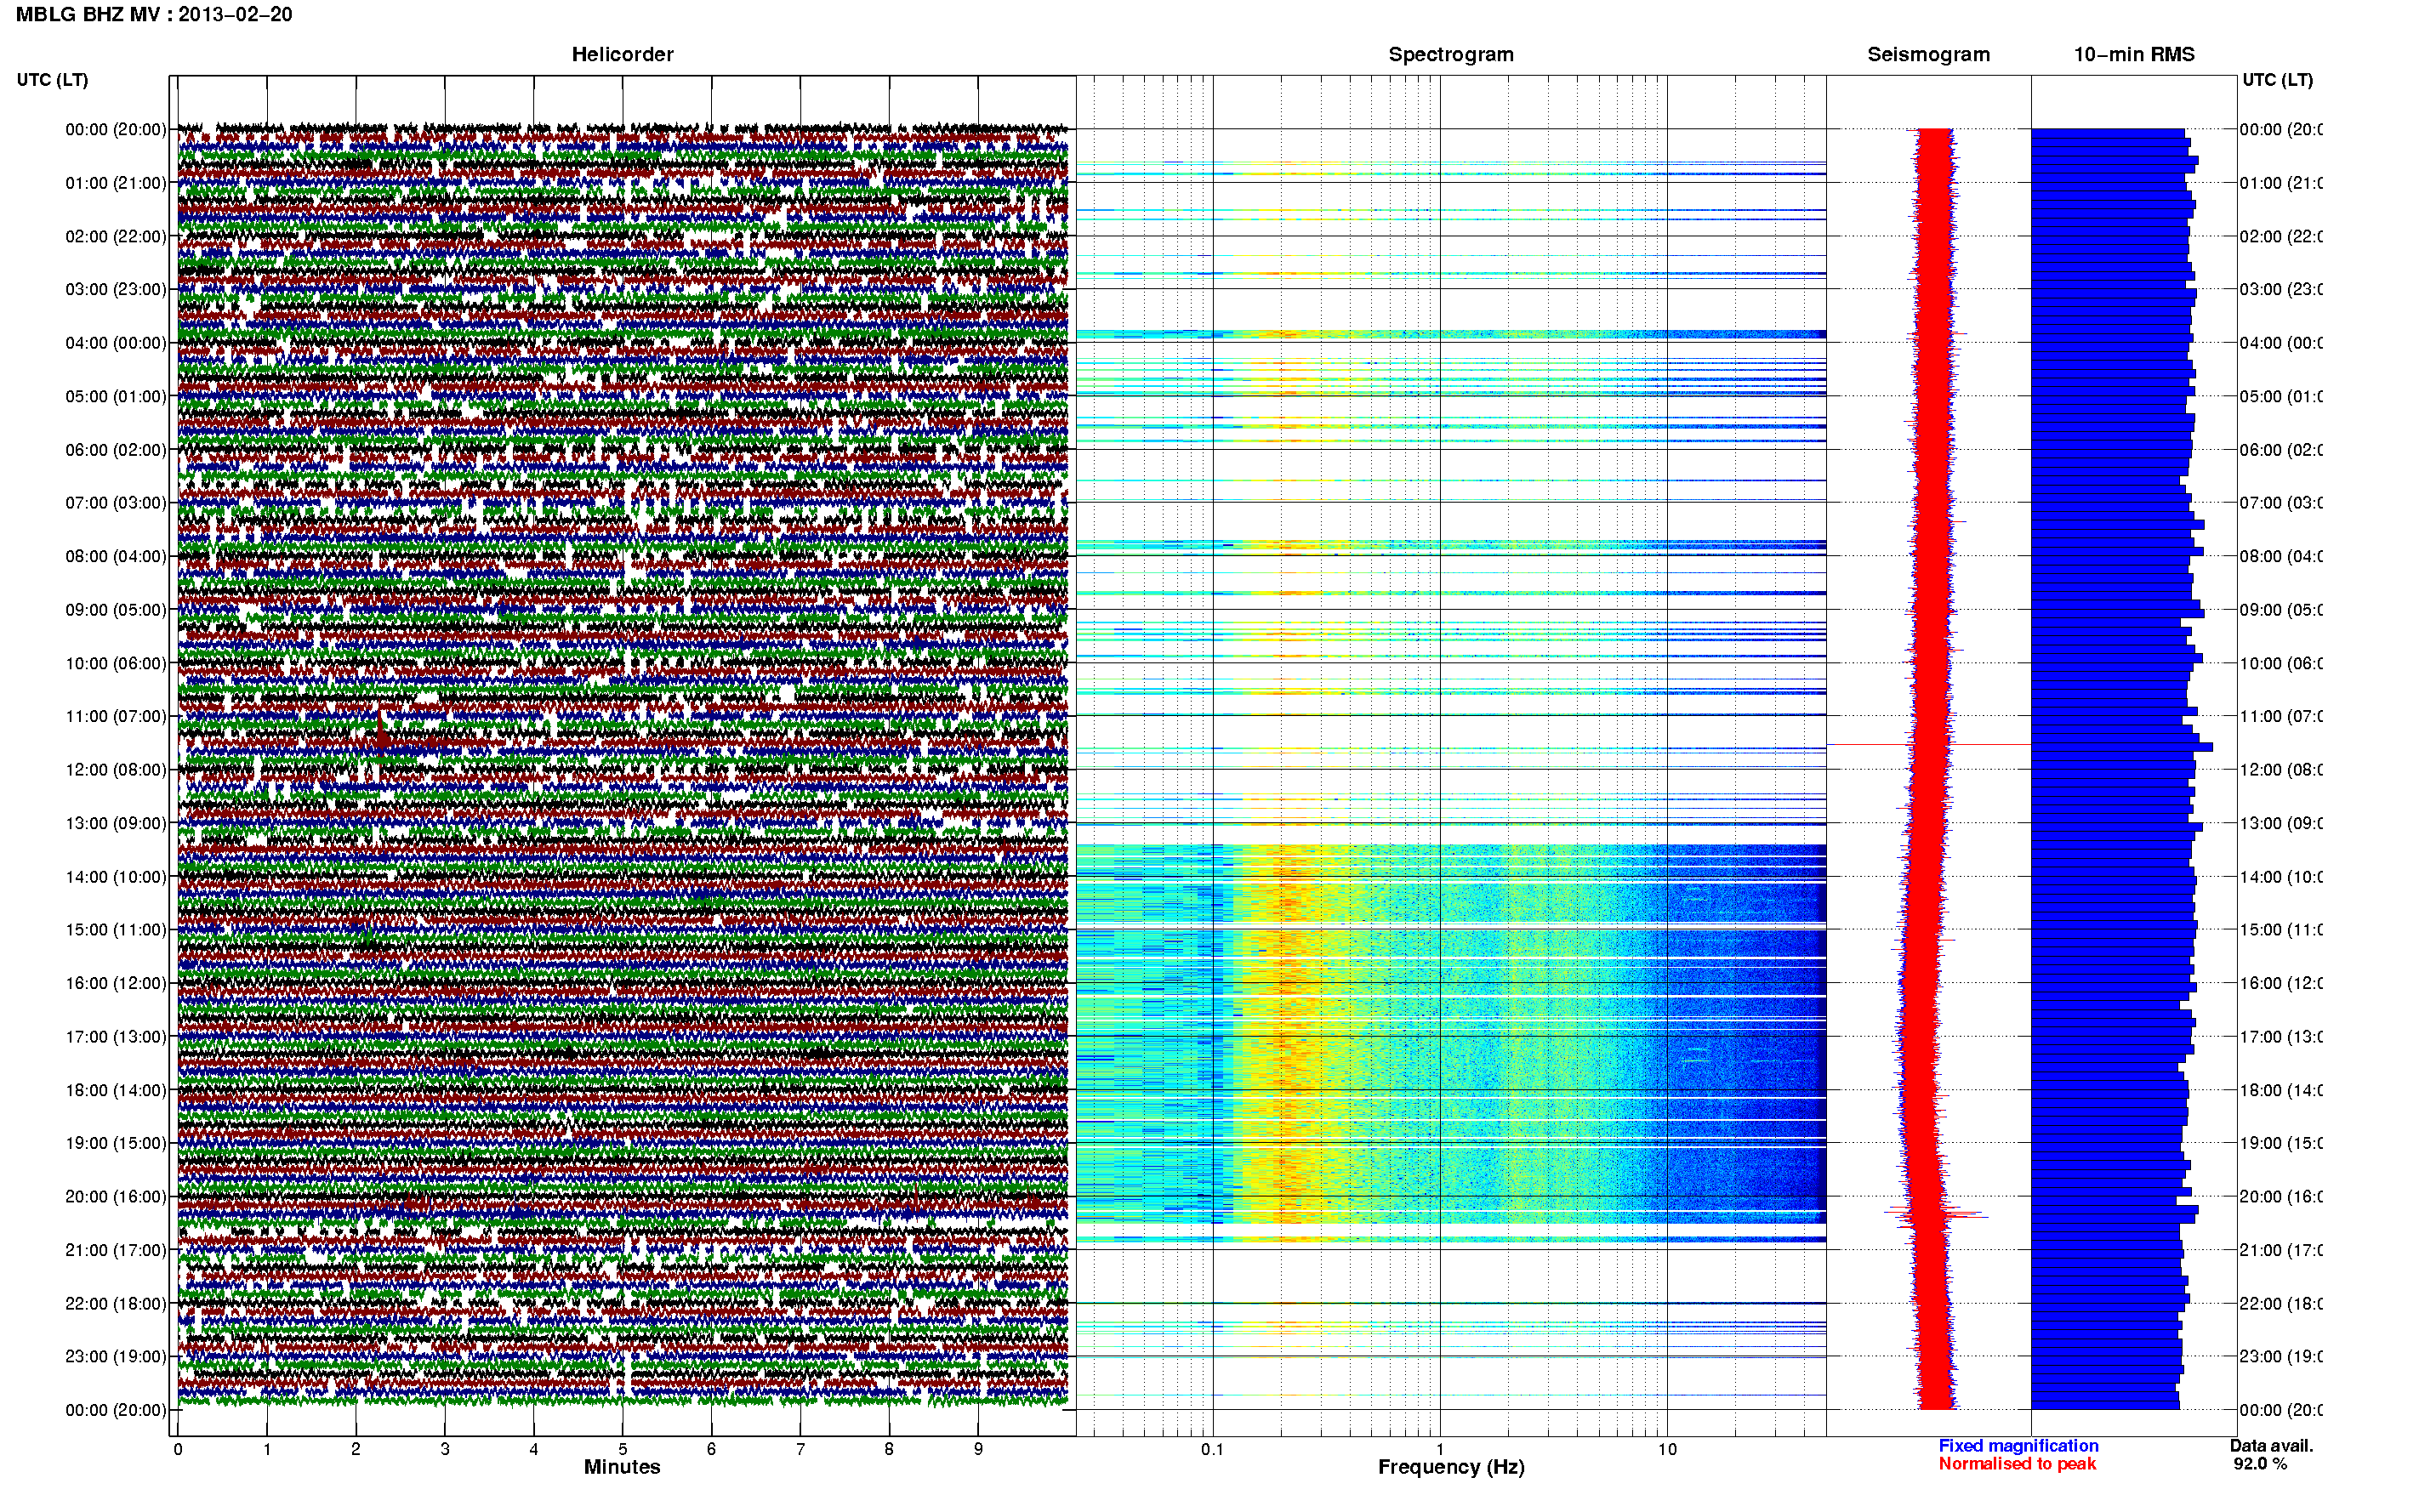Select the 01:00 (21:00) left time label
The height and width of the screenshot is (1512, 2419).
(x=116, y=183)
